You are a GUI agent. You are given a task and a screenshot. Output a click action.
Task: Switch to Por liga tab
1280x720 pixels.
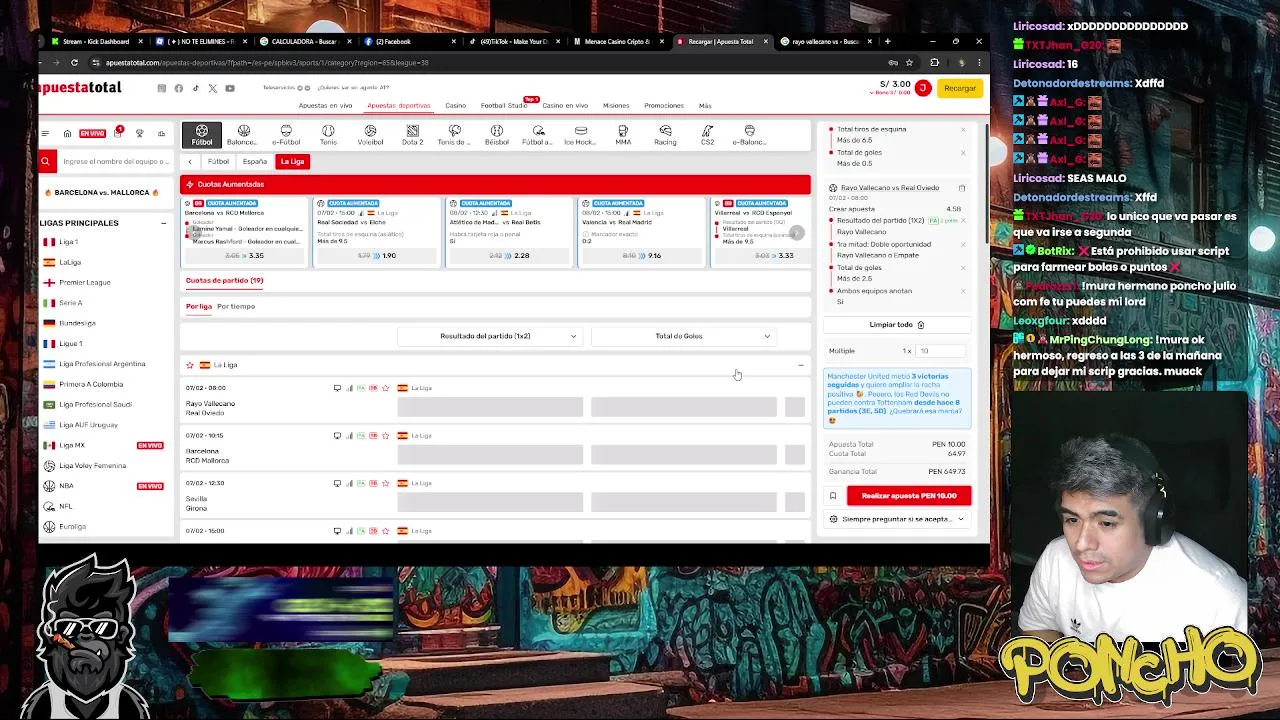coord(198,306)
